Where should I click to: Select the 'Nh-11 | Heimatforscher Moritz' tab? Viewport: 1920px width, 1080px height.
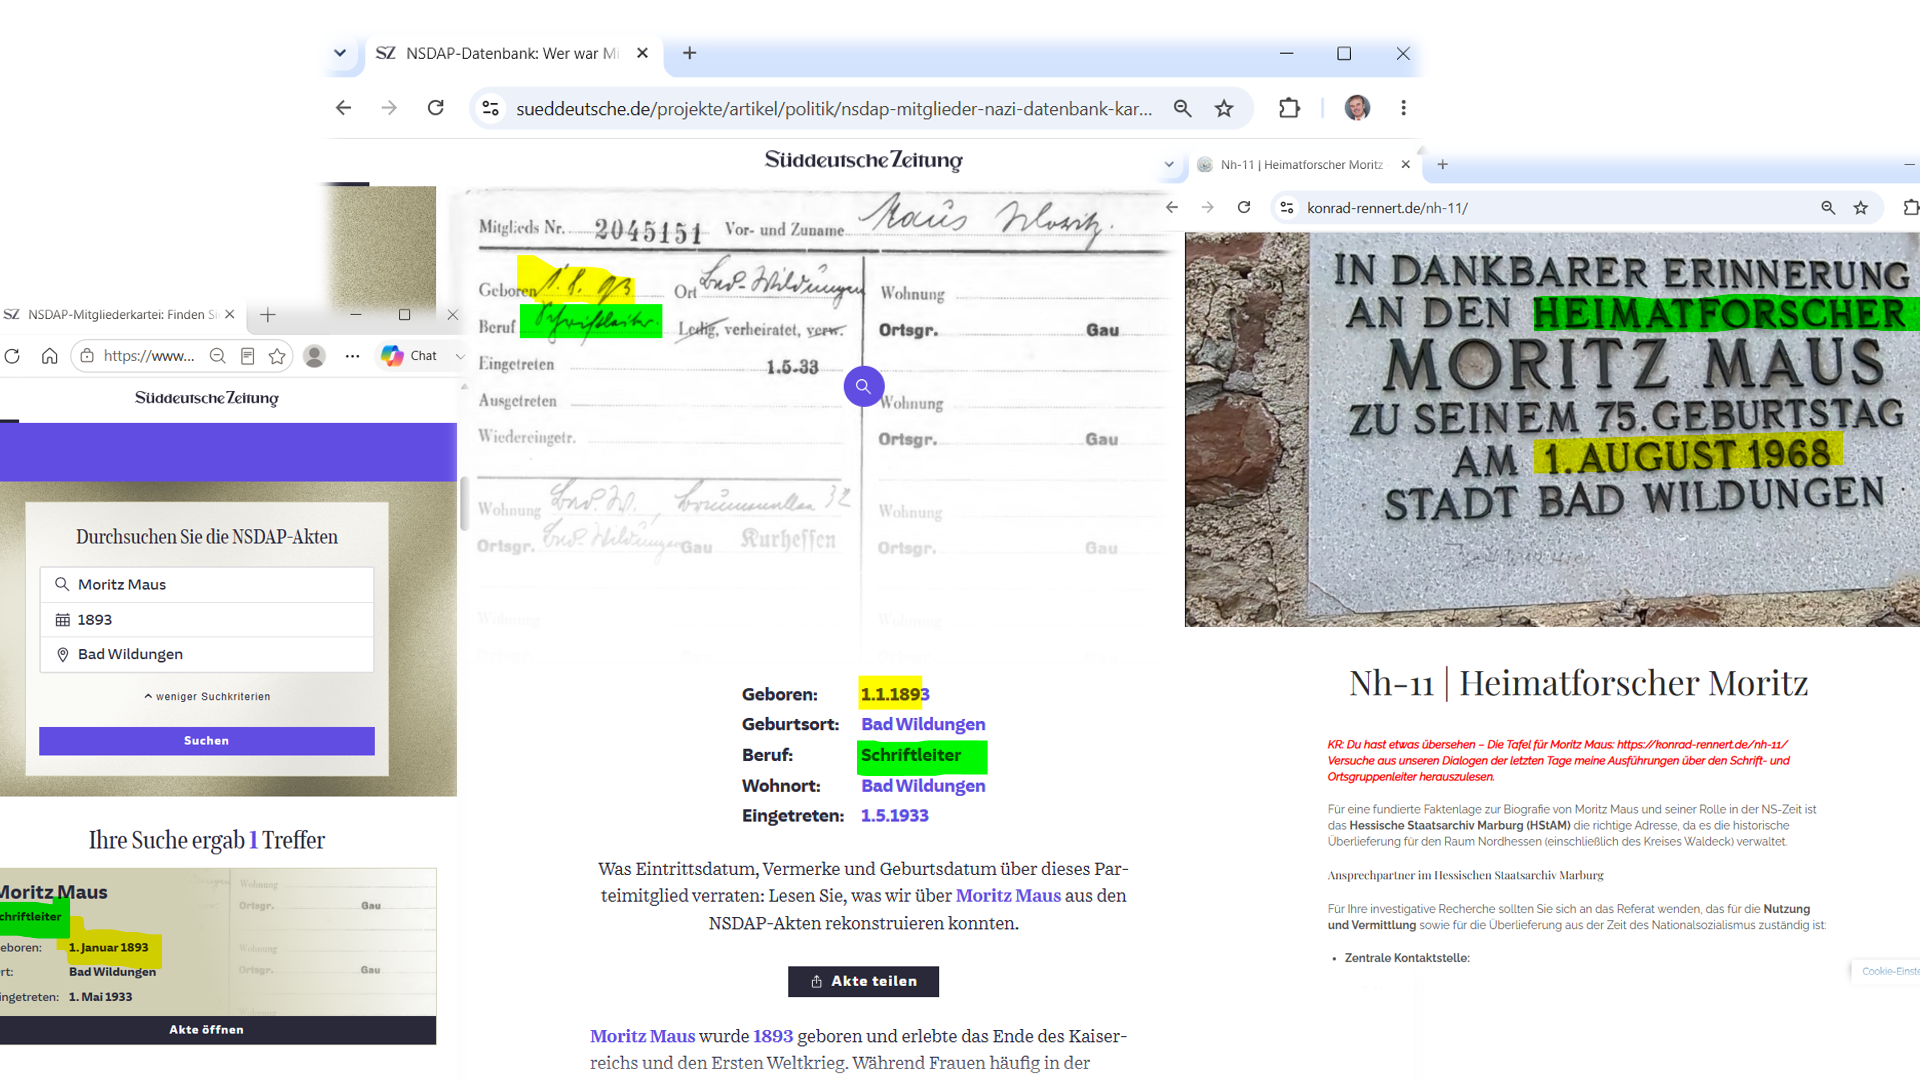[x=1302, y=165]
